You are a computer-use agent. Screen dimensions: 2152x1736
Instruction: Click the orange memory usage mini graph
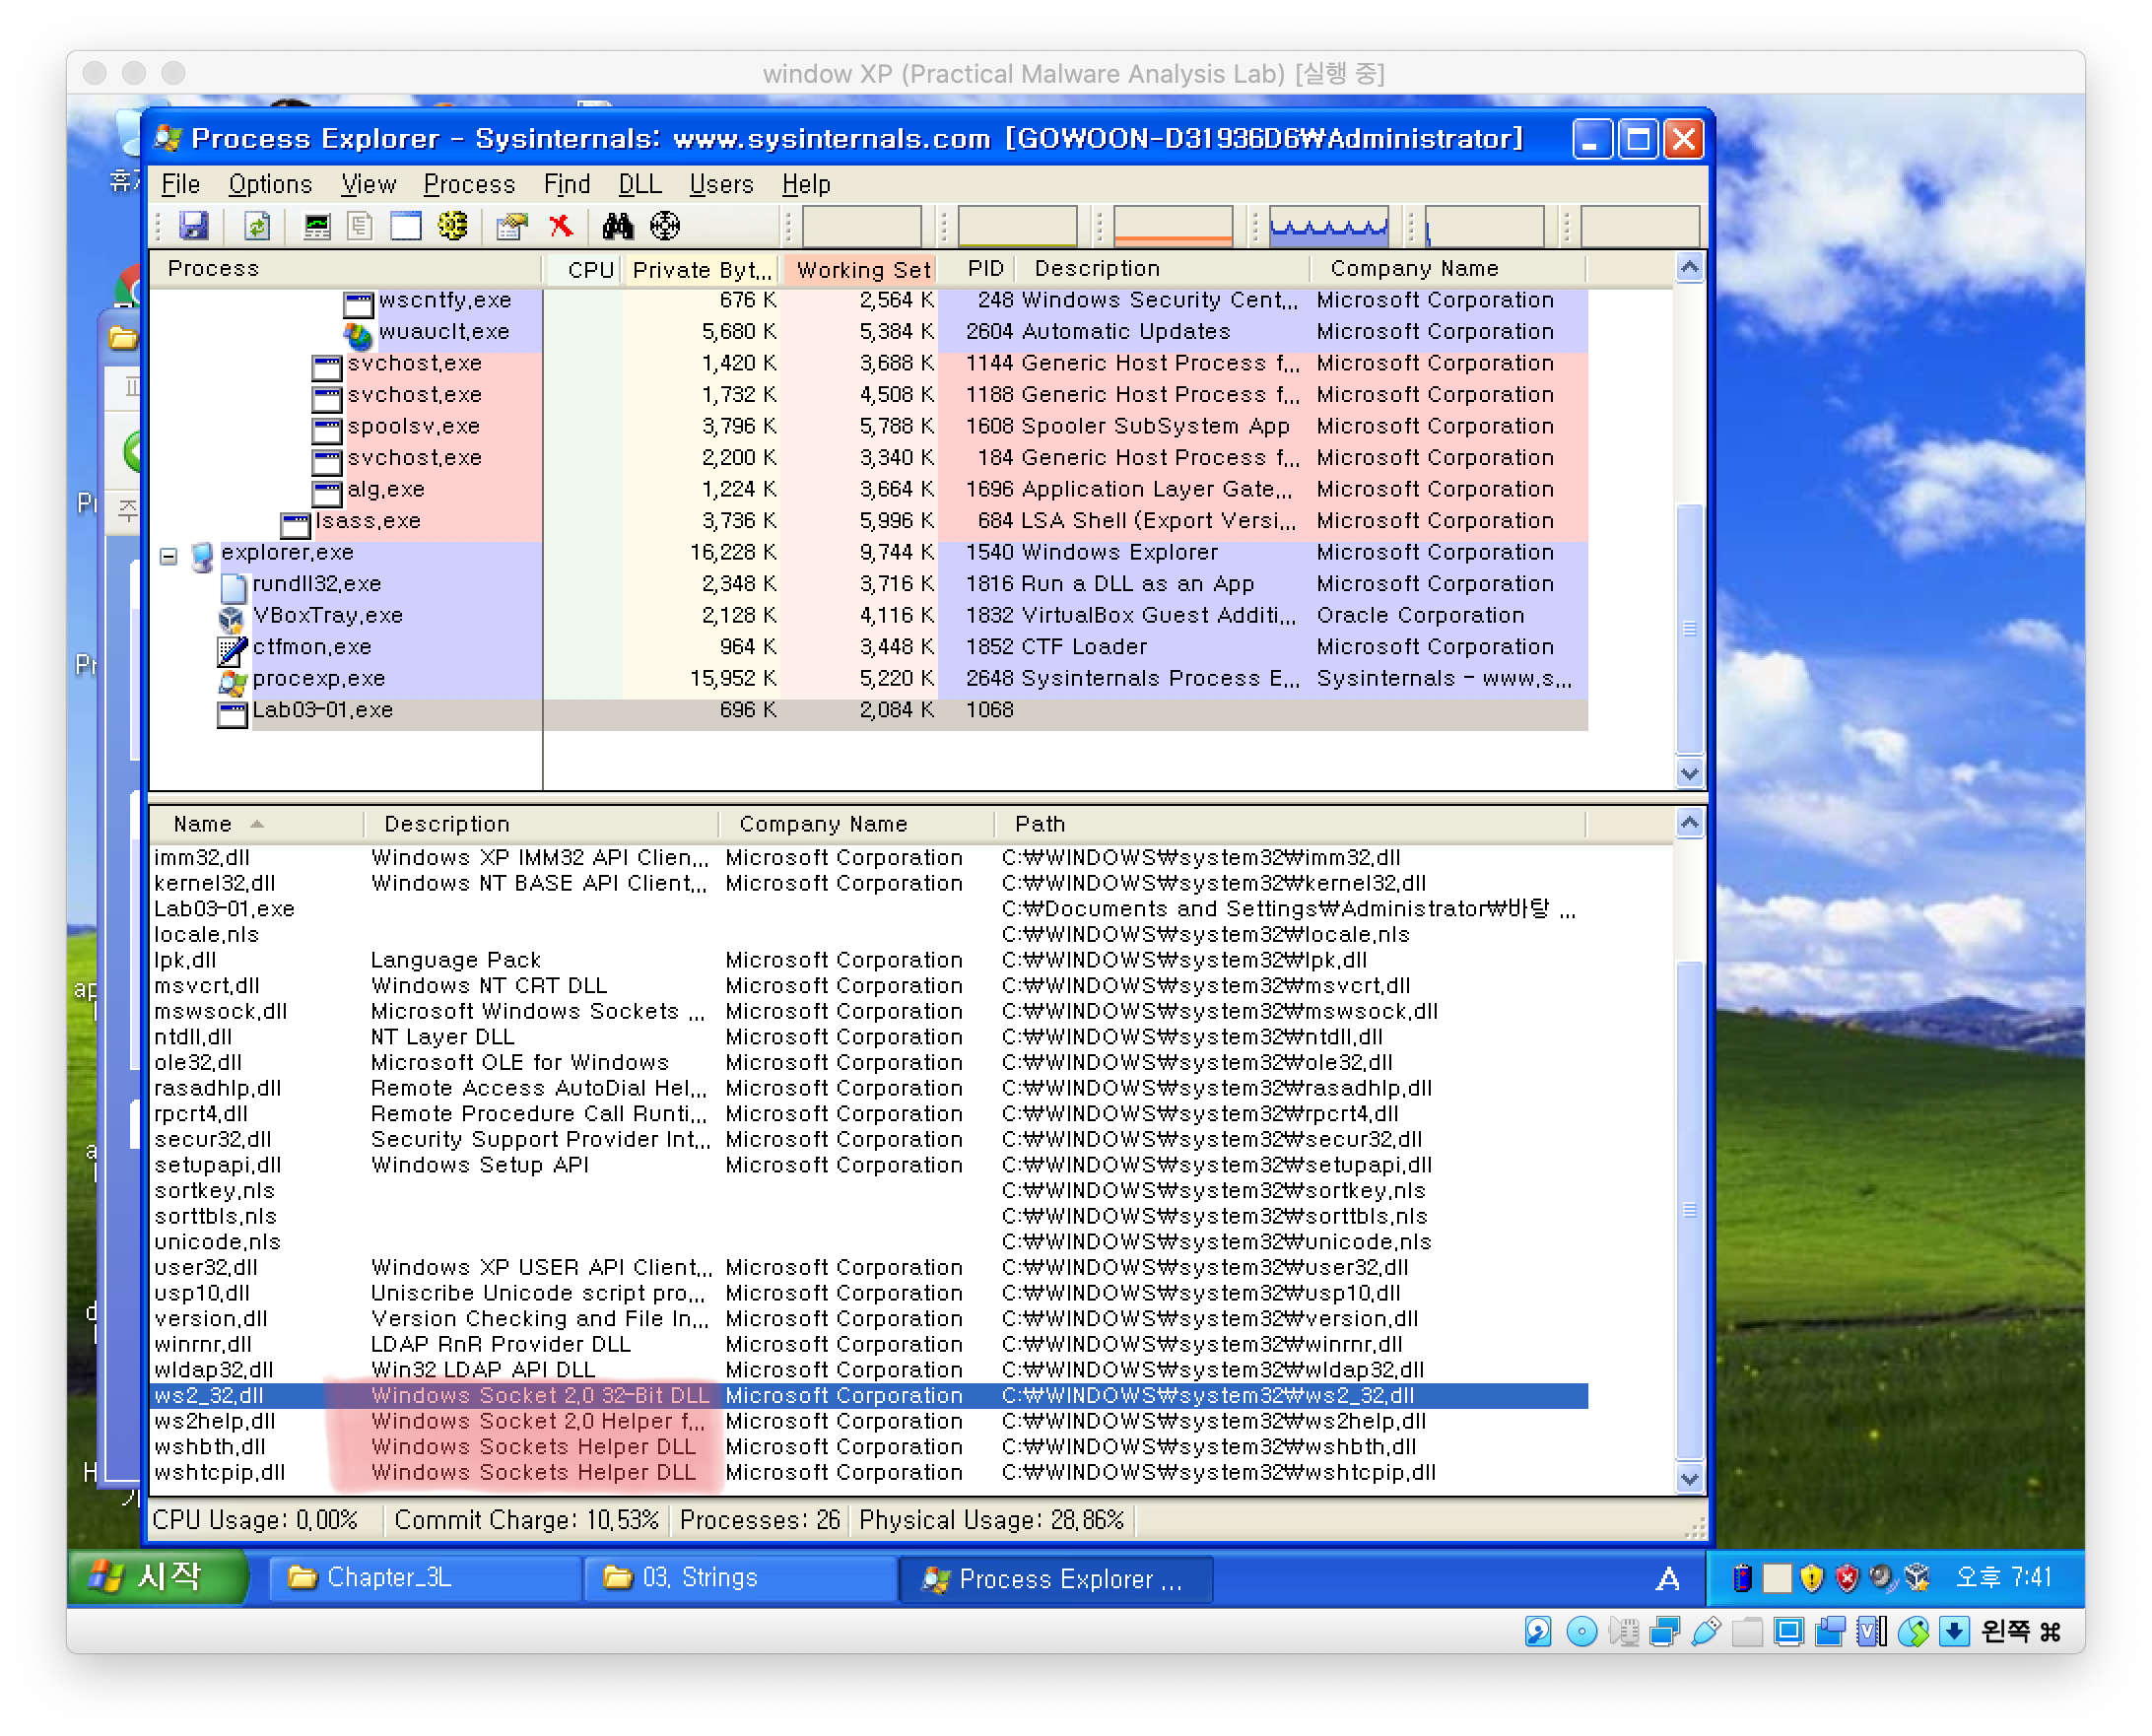pos(1172,226)
